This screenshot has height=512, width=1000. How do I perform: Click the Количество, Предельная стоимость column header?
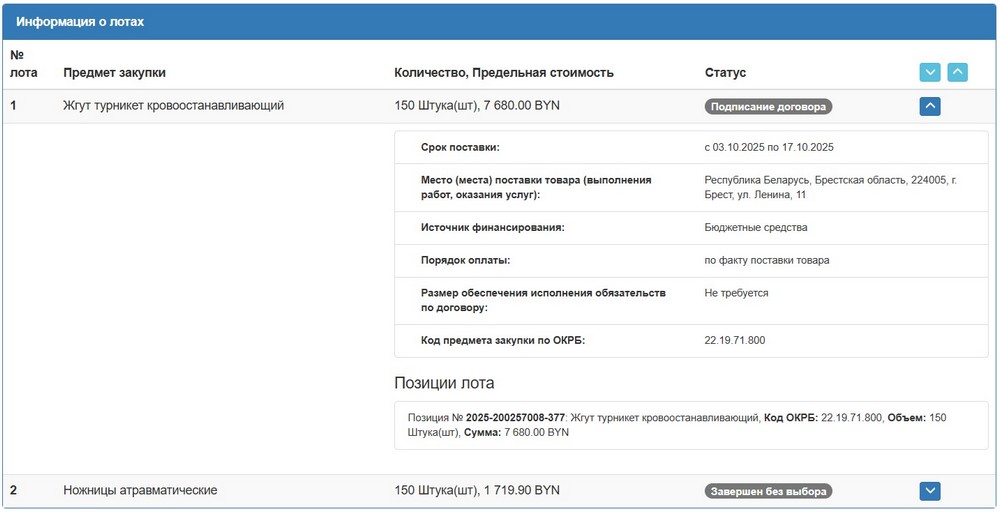504,73
